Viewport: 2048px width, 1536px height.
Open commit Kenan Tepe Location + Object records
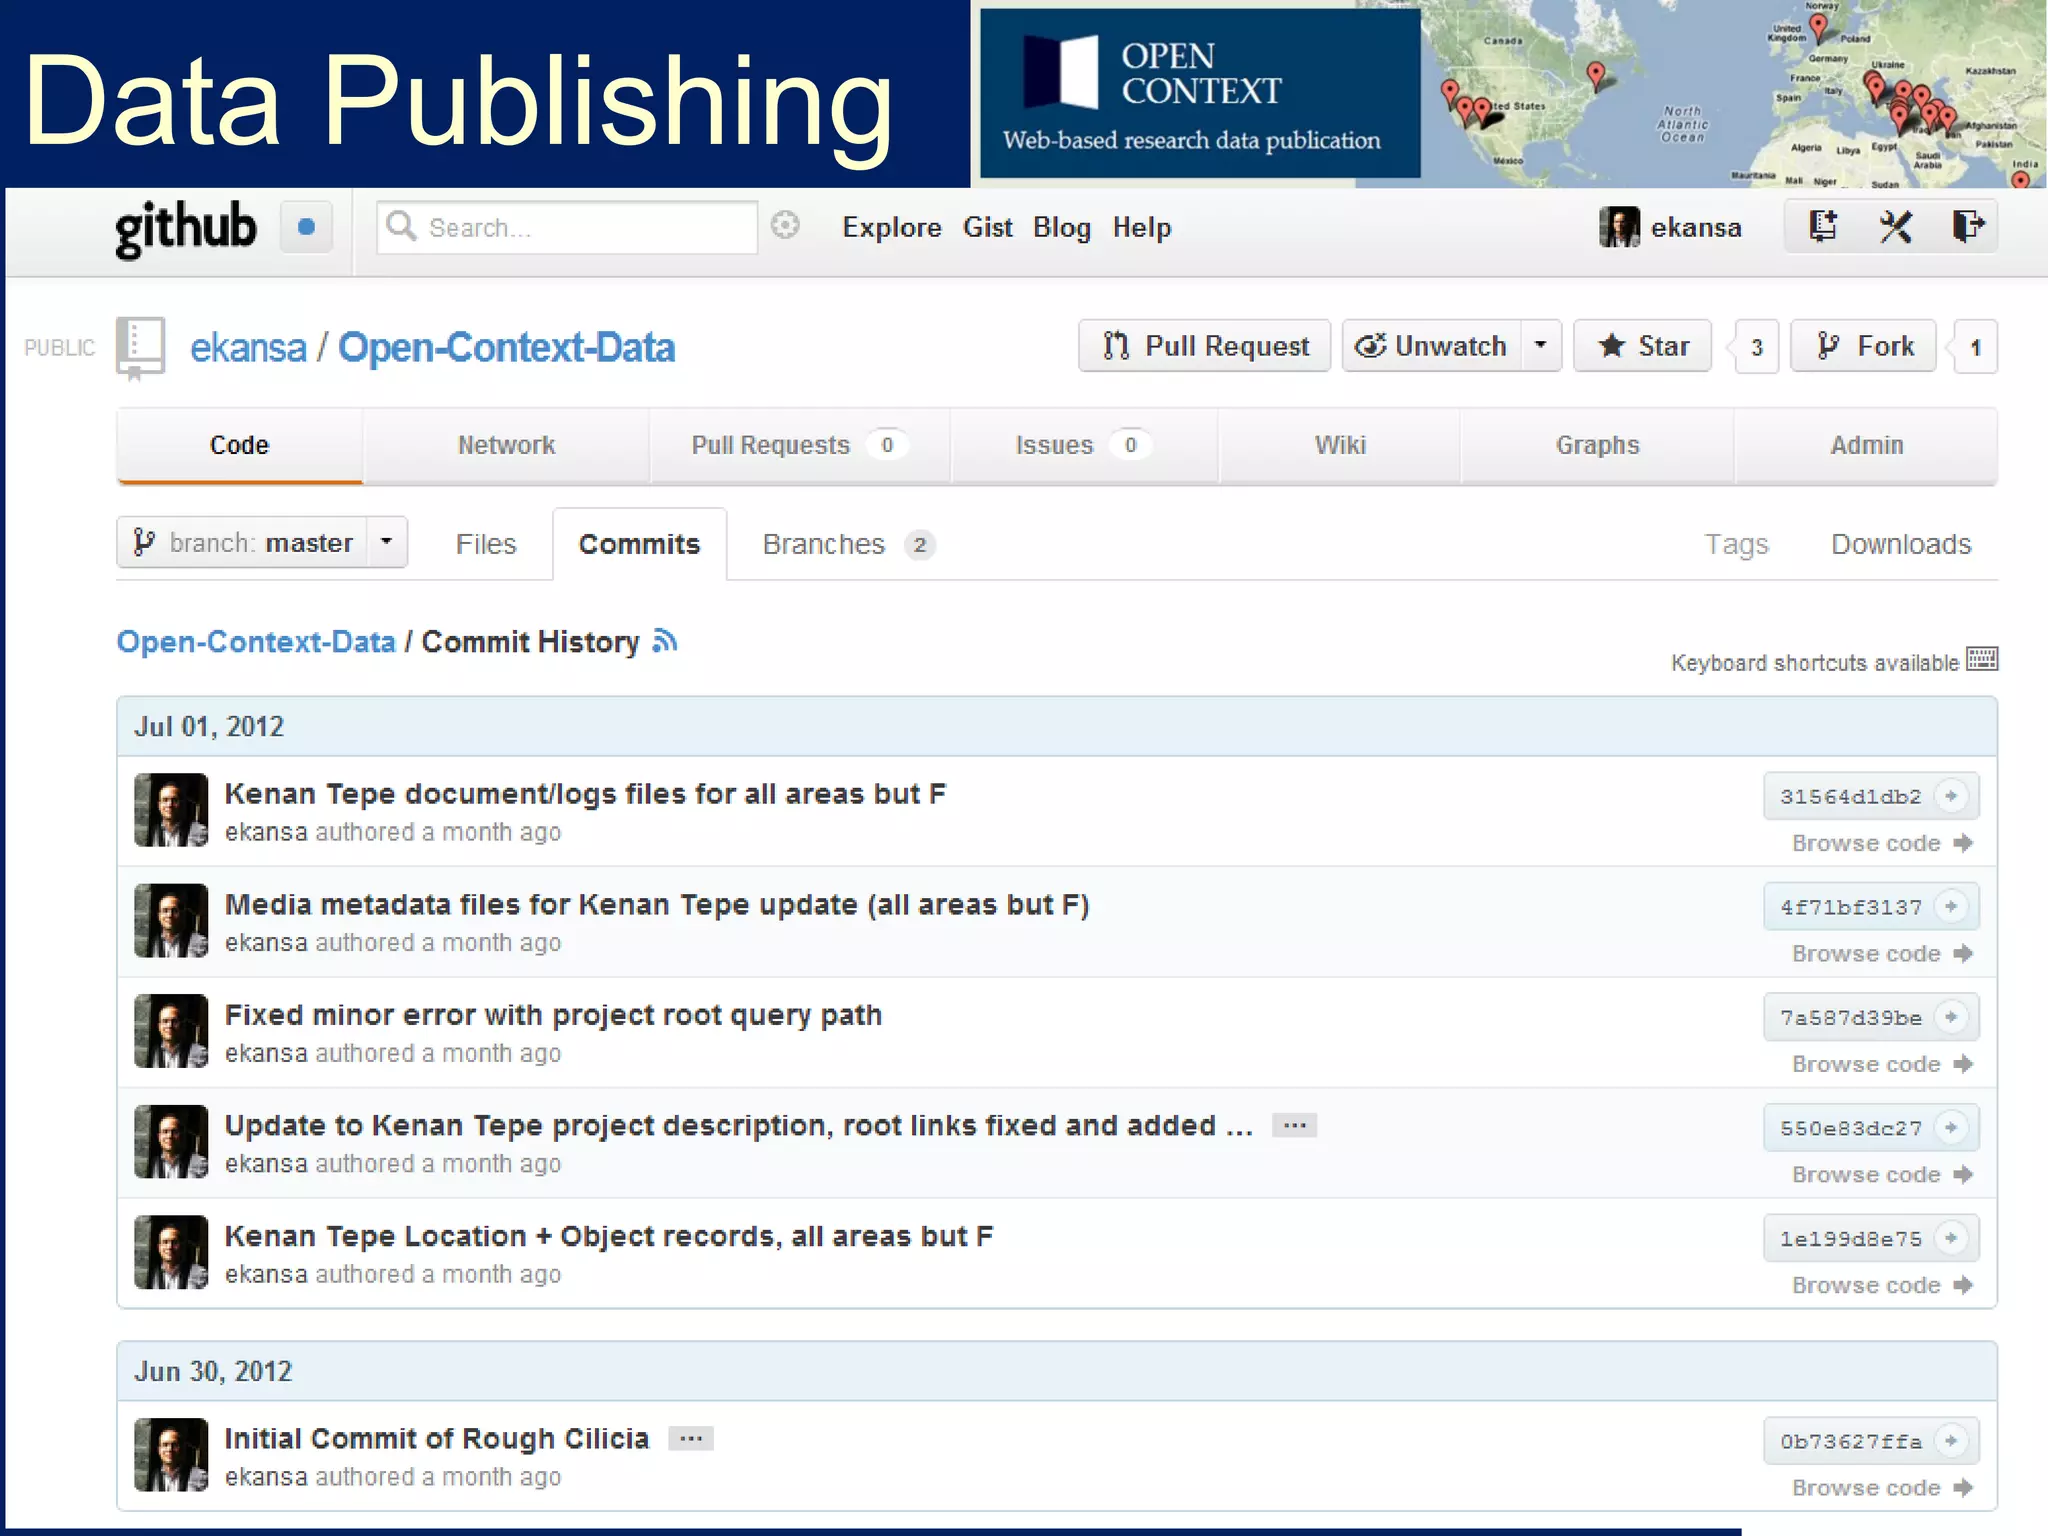pos(609,1236)
